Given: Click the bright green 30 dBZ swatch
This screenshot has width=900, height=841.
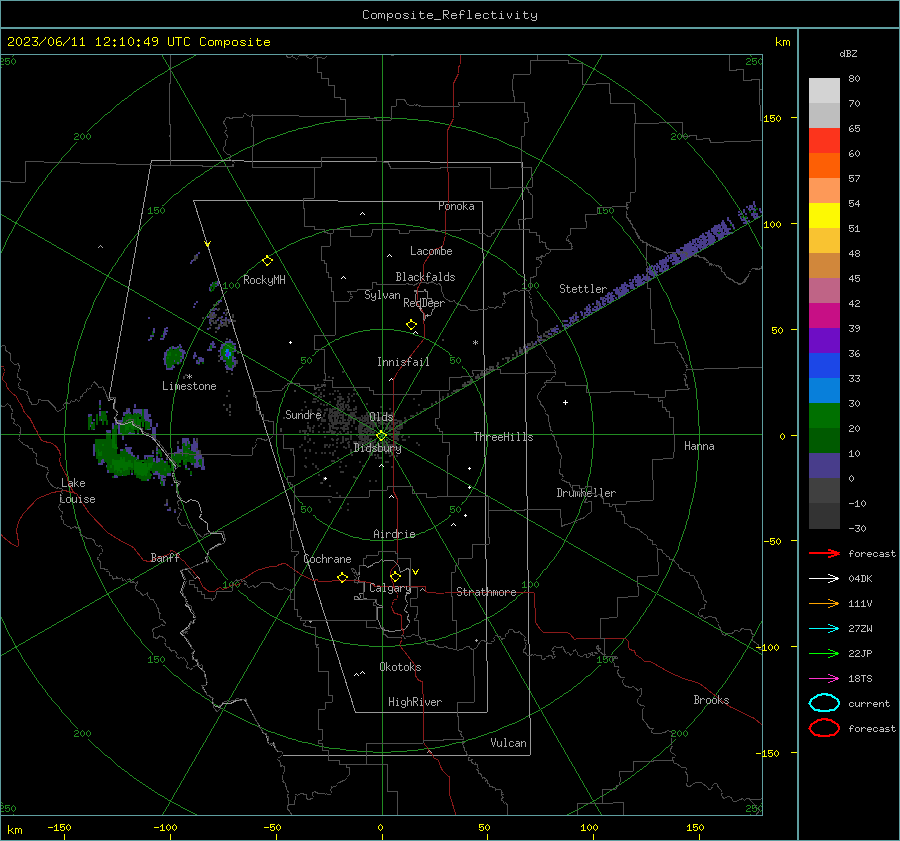Looking at the screenshot, I should [x=824, y=415].
